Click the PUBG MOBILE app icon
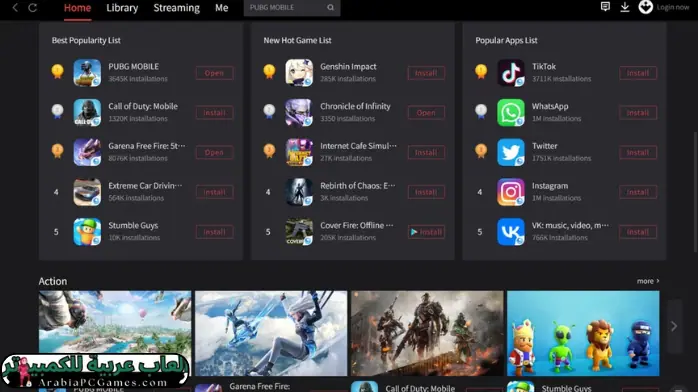The image size is (698, 392). click(x=87, y=73)
